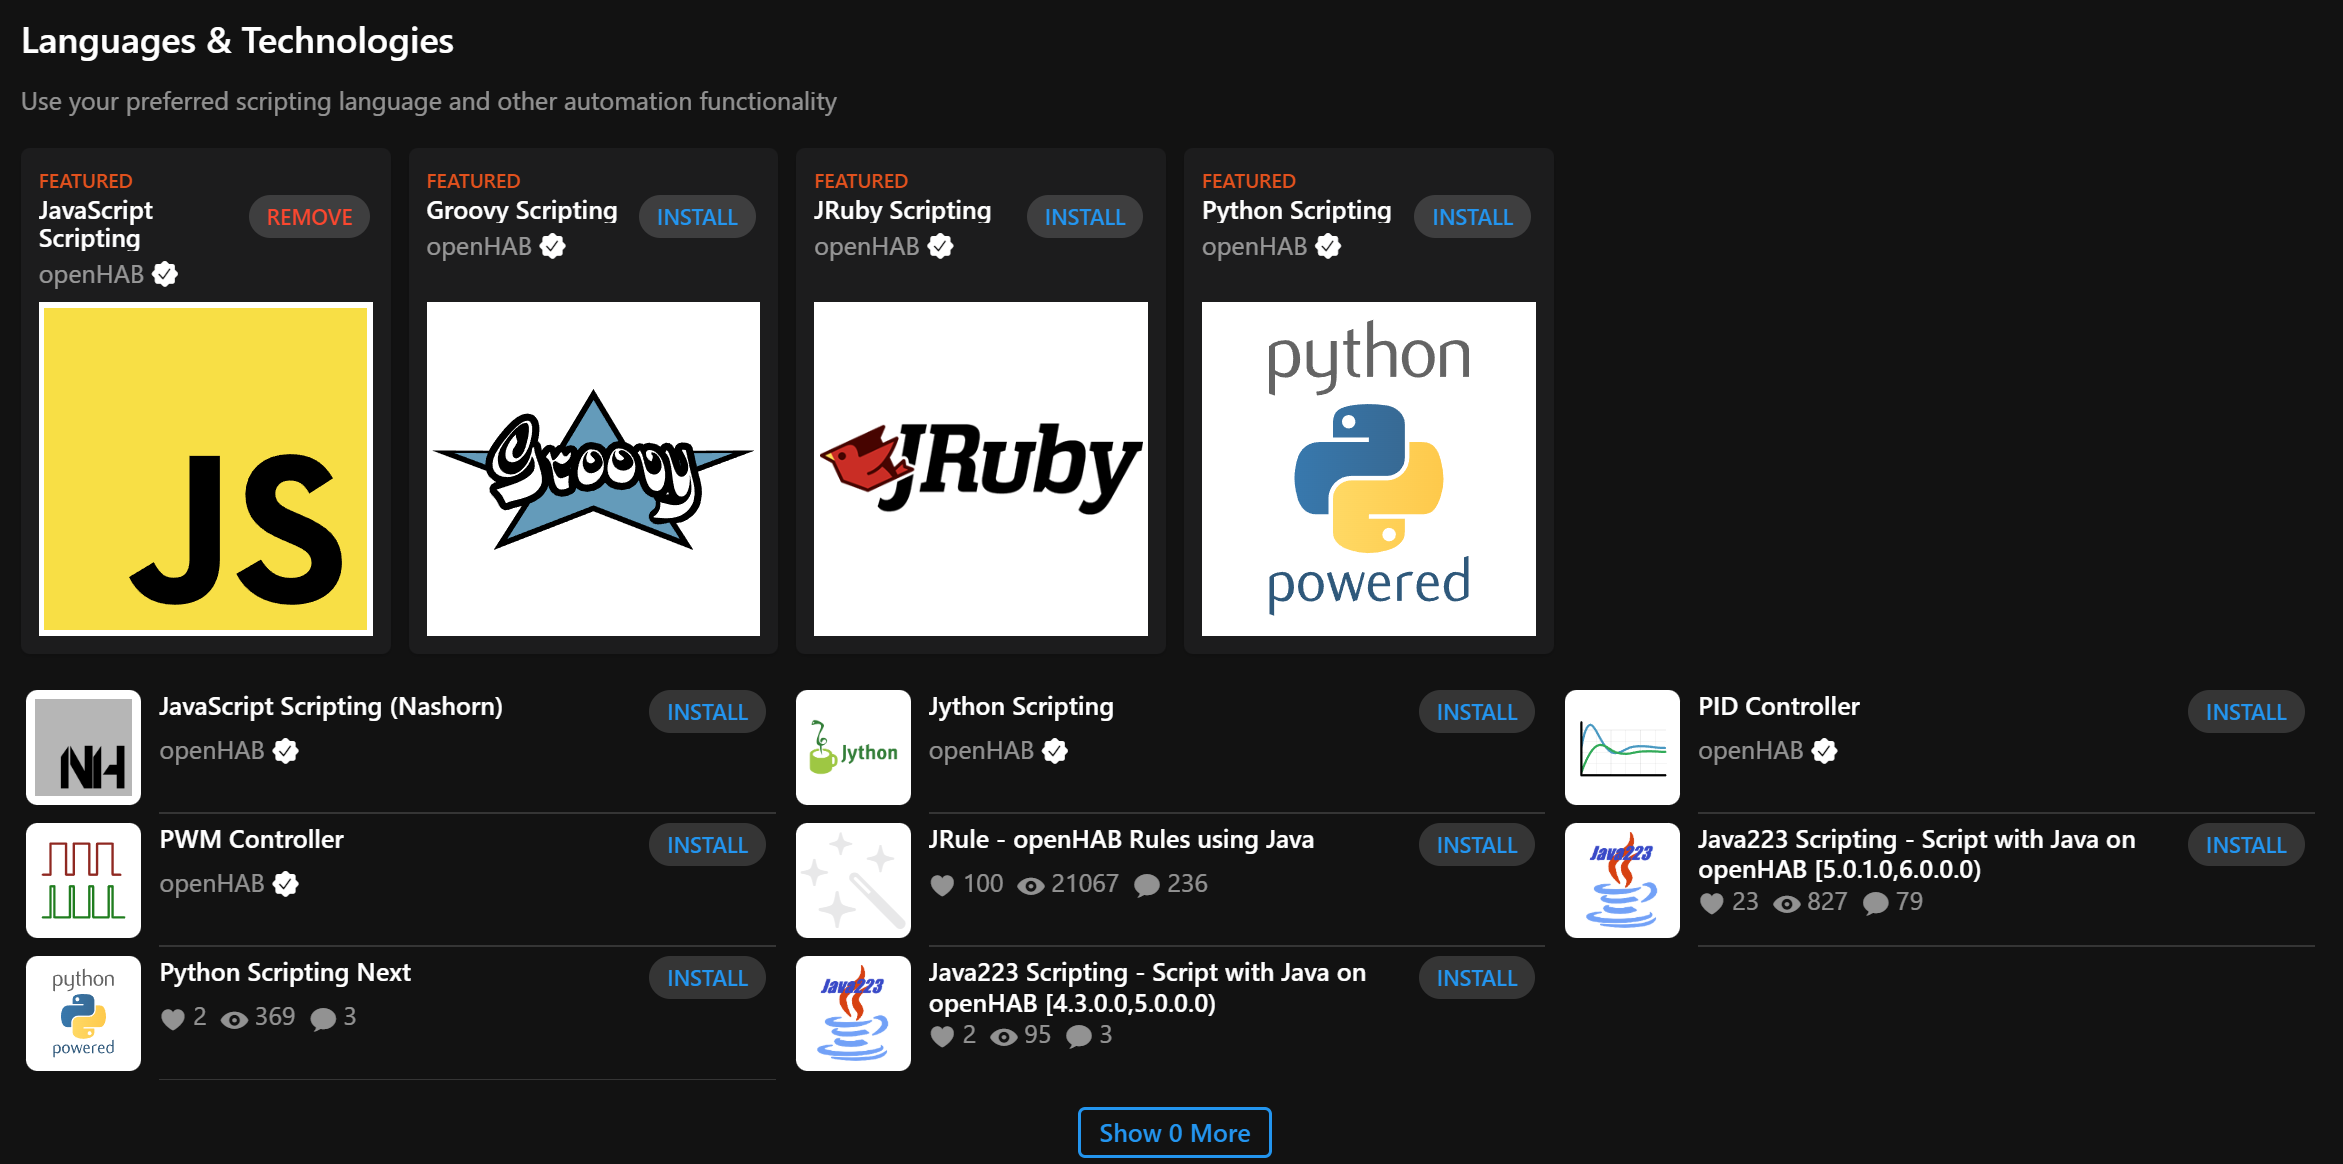
Task: Click the Java223 Scripting Java icon
Action: [1621, 879]
